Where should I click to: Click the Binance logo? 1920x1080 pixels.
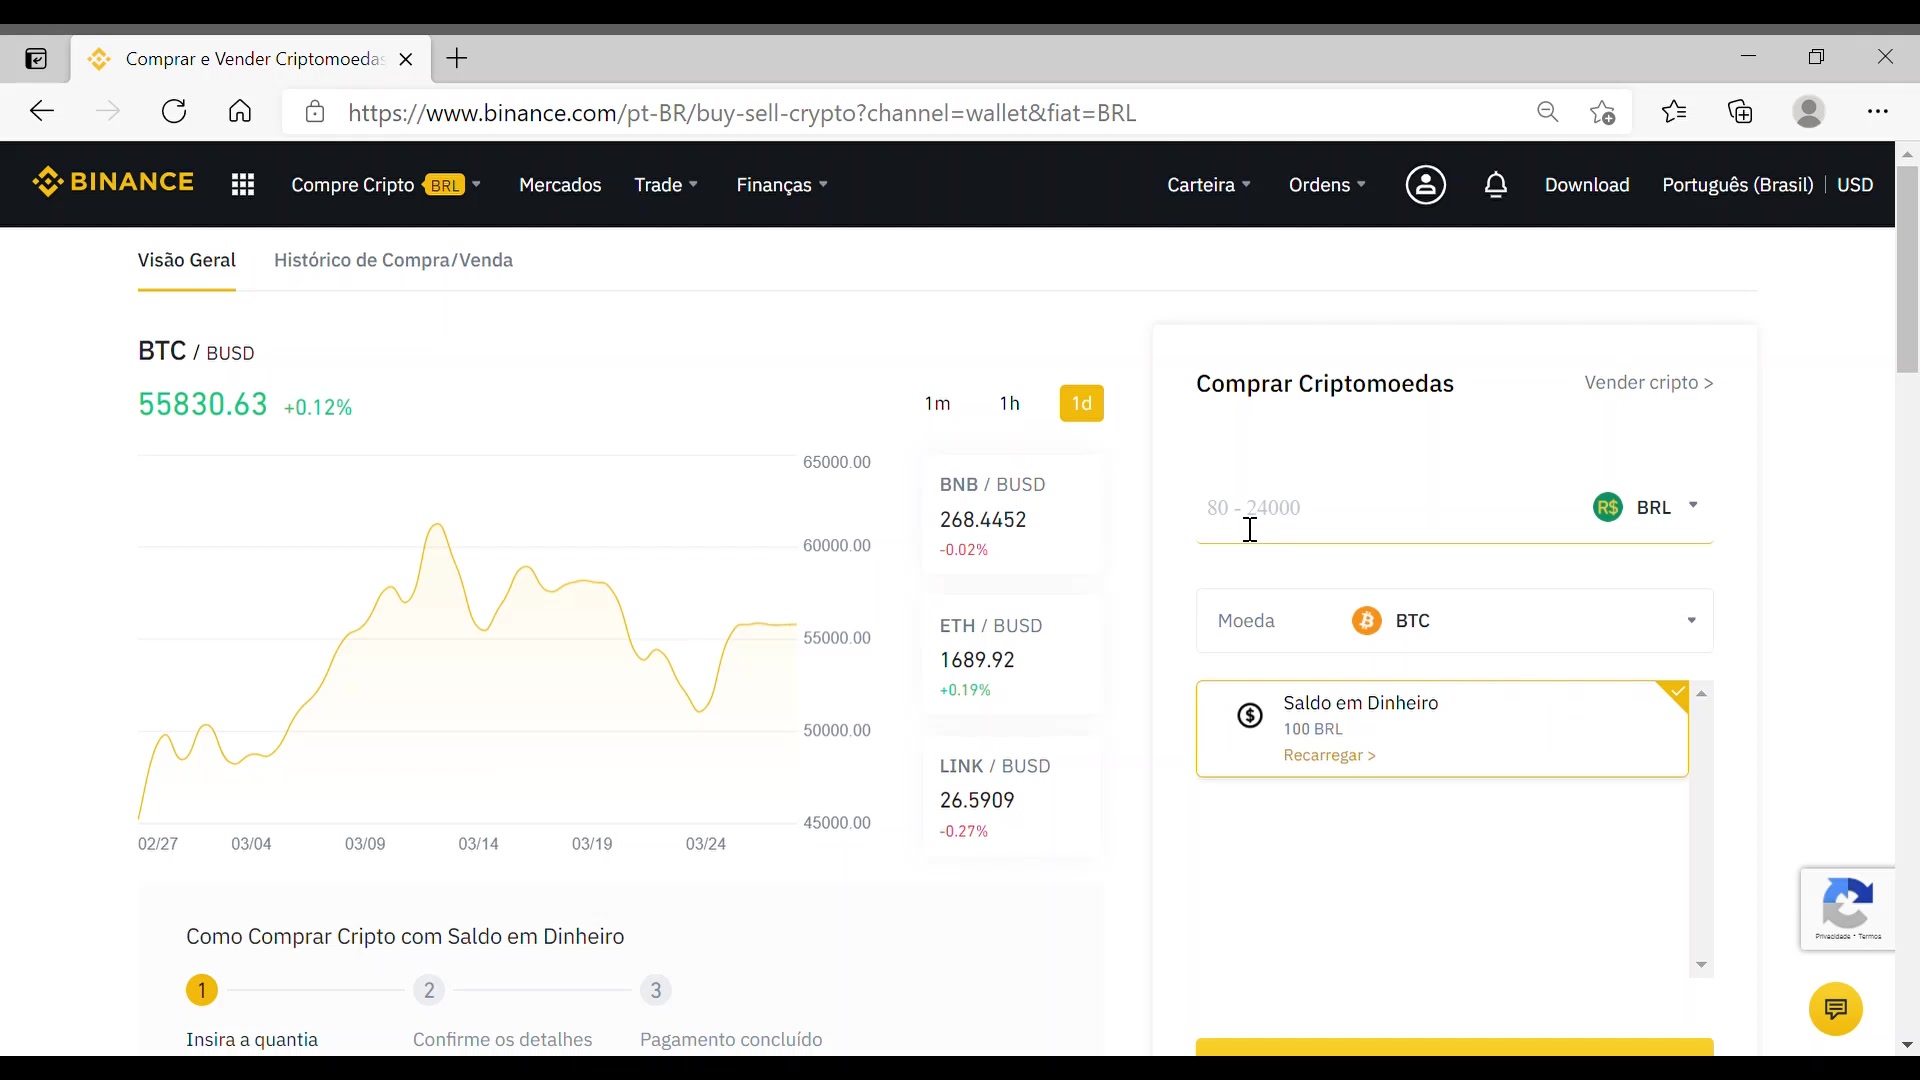113,183
